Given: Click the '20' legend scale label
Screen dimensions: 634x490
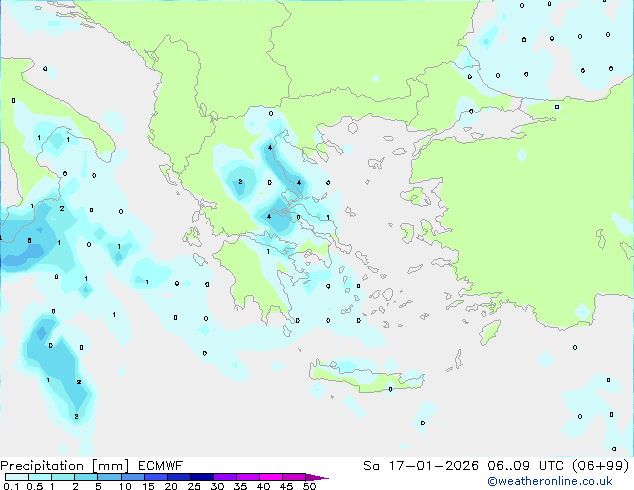Looking at the screenshot, I should pyautogui.click(x=171, y=486).
